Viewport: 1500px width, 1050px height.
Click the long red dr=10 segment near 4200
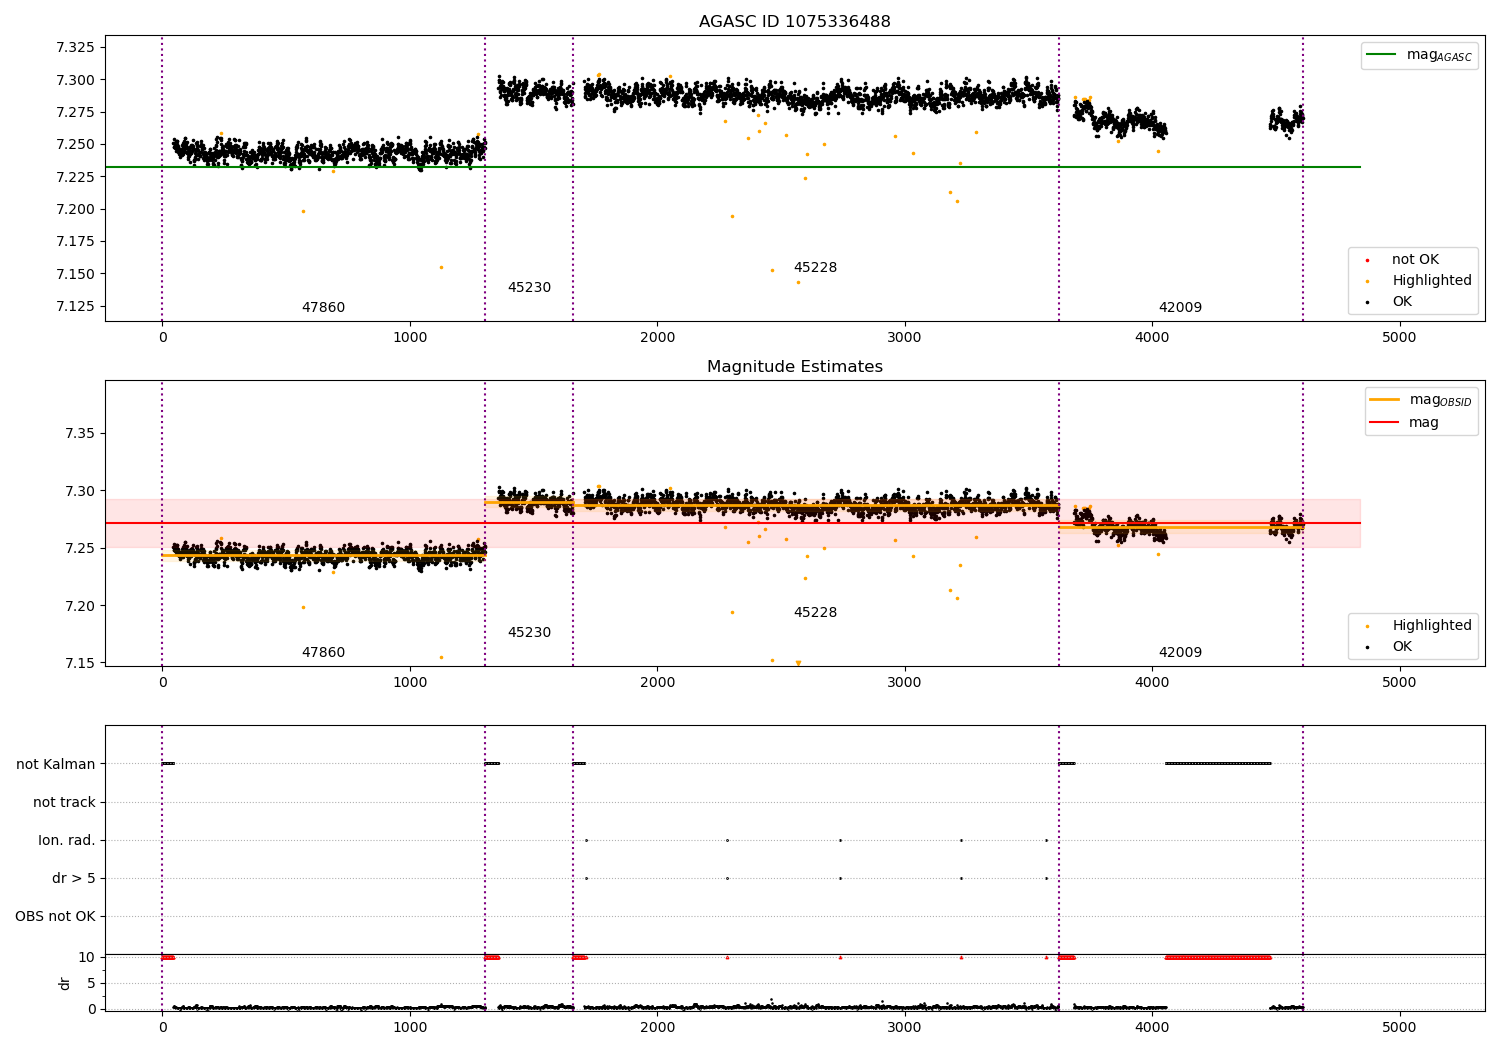click(x=1218, y=958)
